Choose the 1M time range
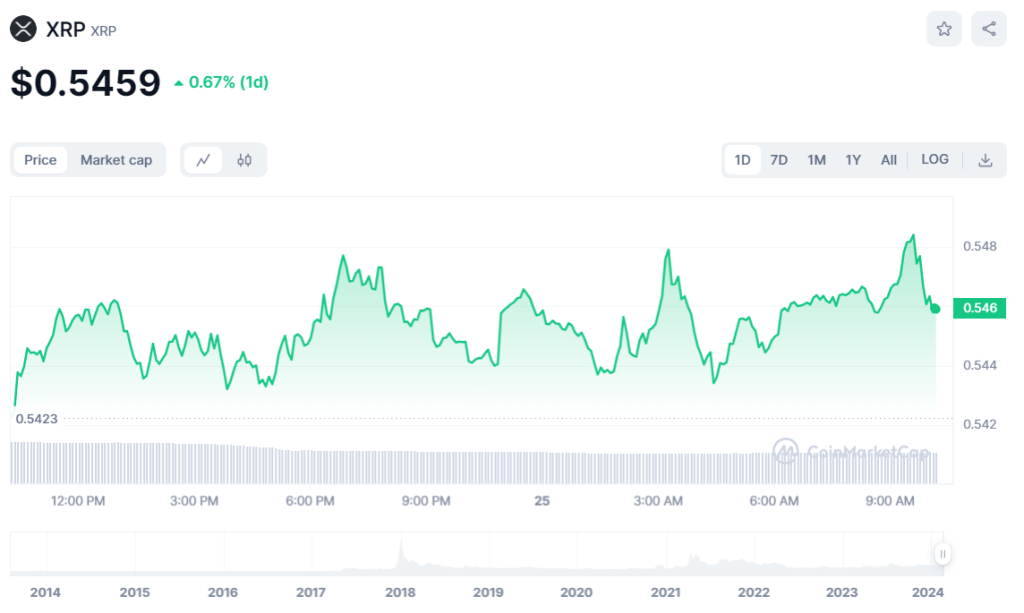 (x=816, y=160)
